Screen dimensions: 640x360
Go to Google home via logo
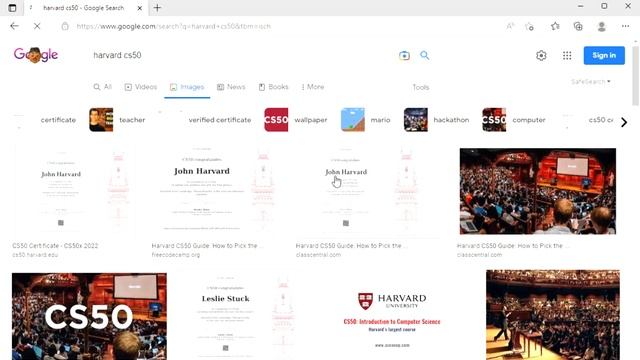click(36, 55)
